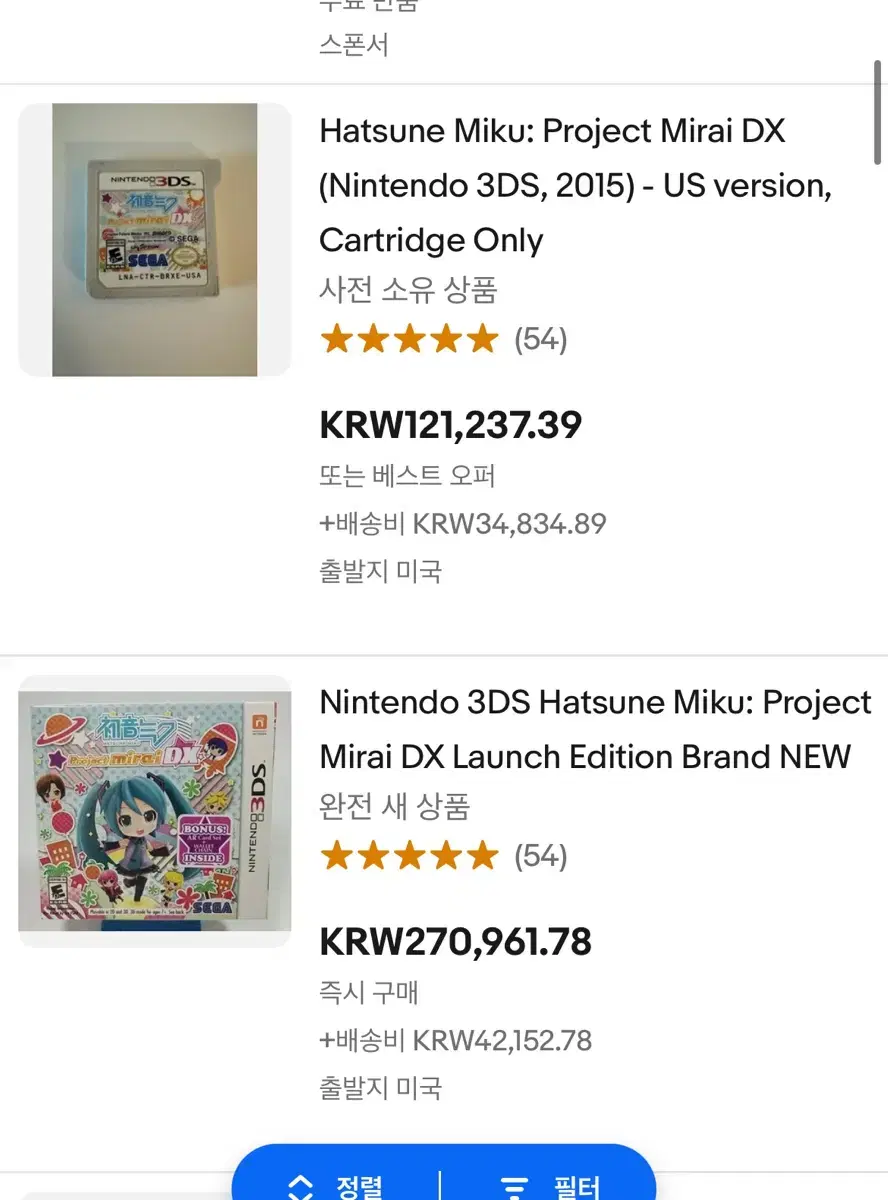Open the Project Mirai DX US version title
The height and width of the screenshot is (1200, 888).
[x=576, y=186]
